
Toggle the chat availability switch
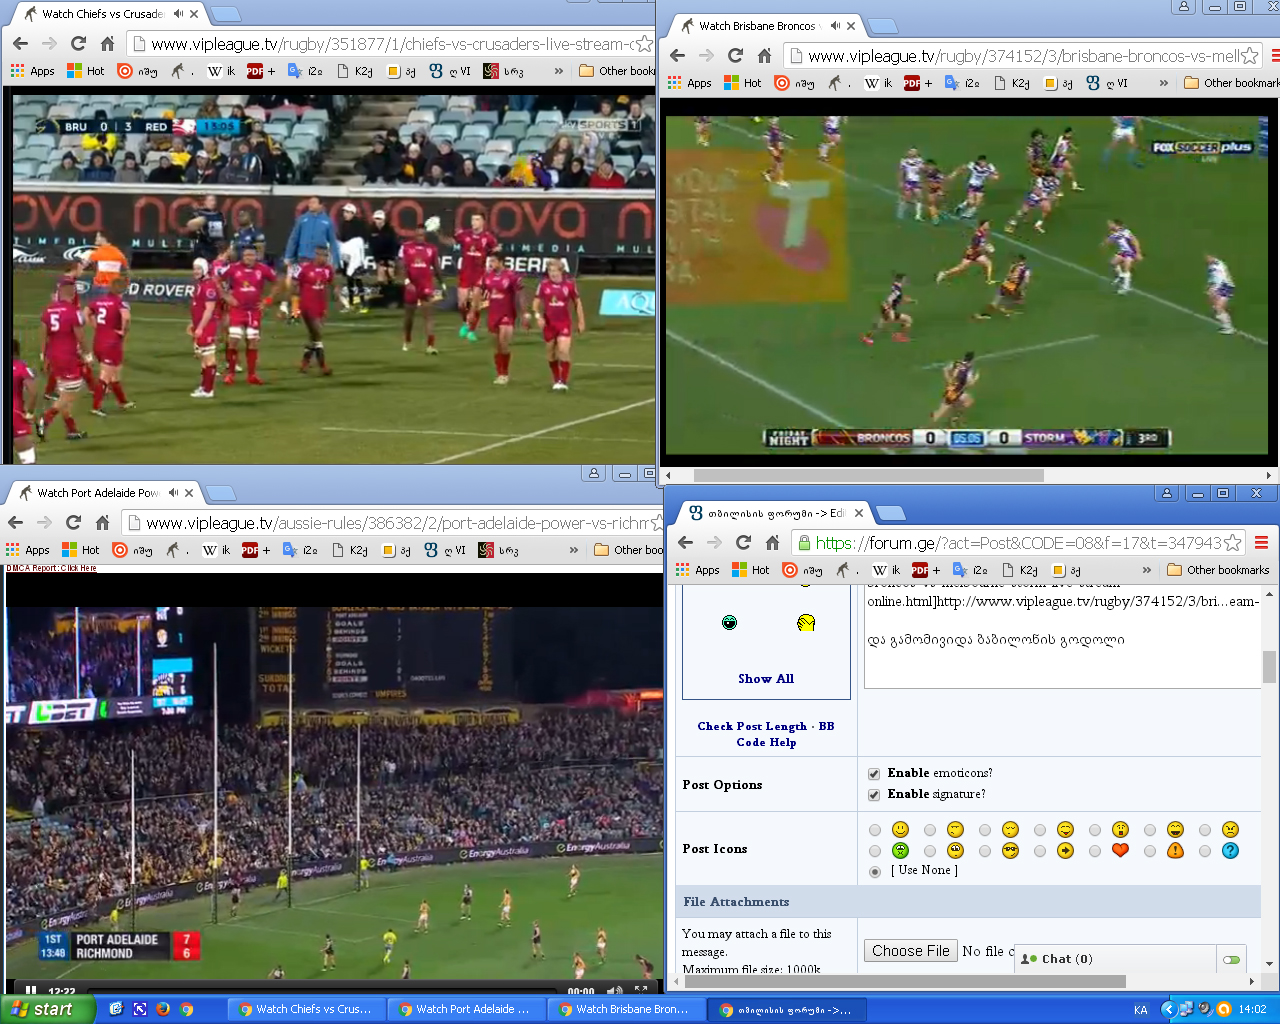(x=1231, y=959)
